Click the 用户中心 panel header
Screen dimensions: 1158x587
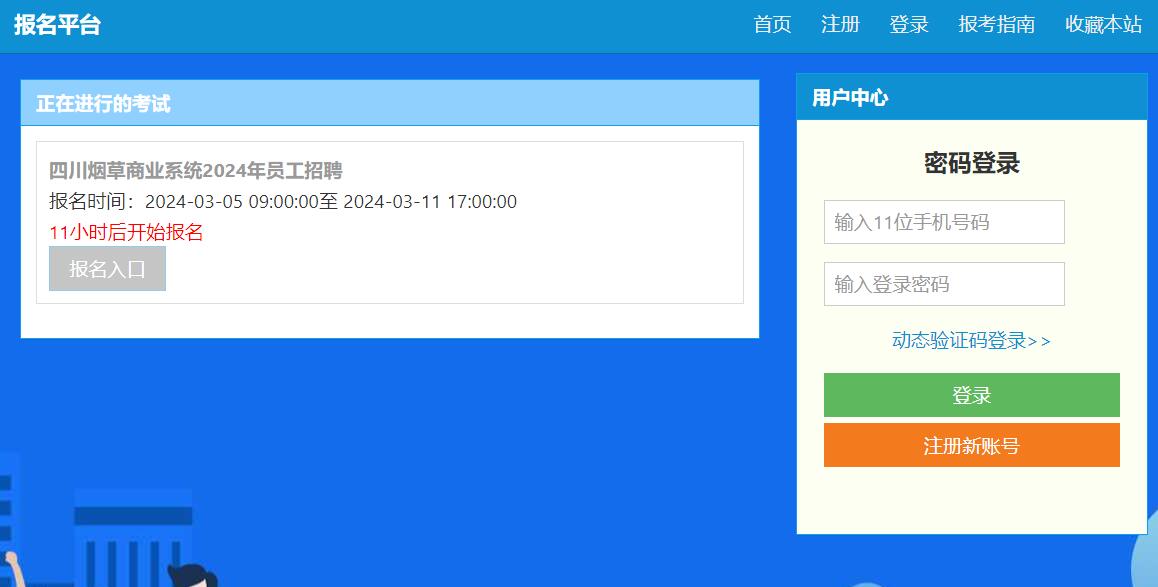click(971, 97)
